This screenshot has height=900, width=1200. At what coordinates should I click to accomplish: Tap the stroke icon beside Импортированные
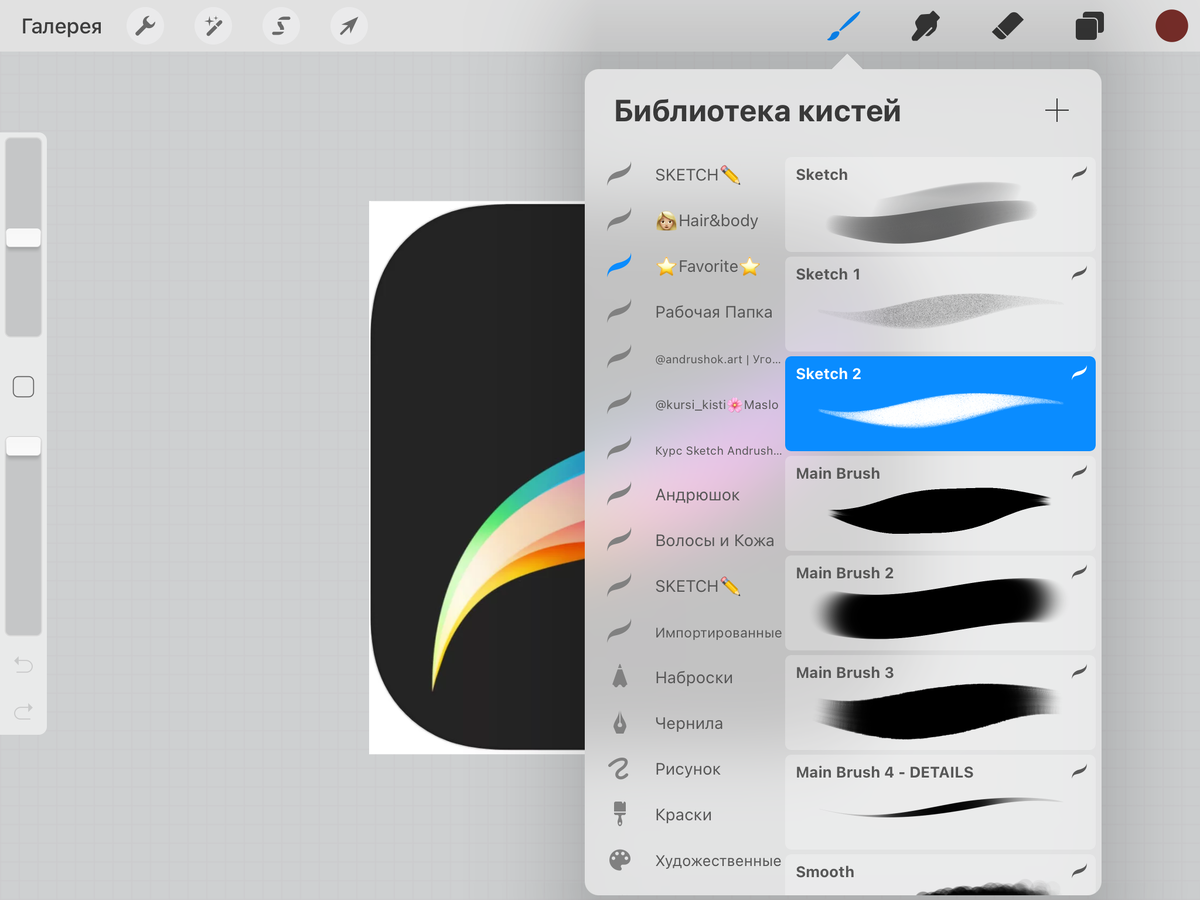(620, 631)
